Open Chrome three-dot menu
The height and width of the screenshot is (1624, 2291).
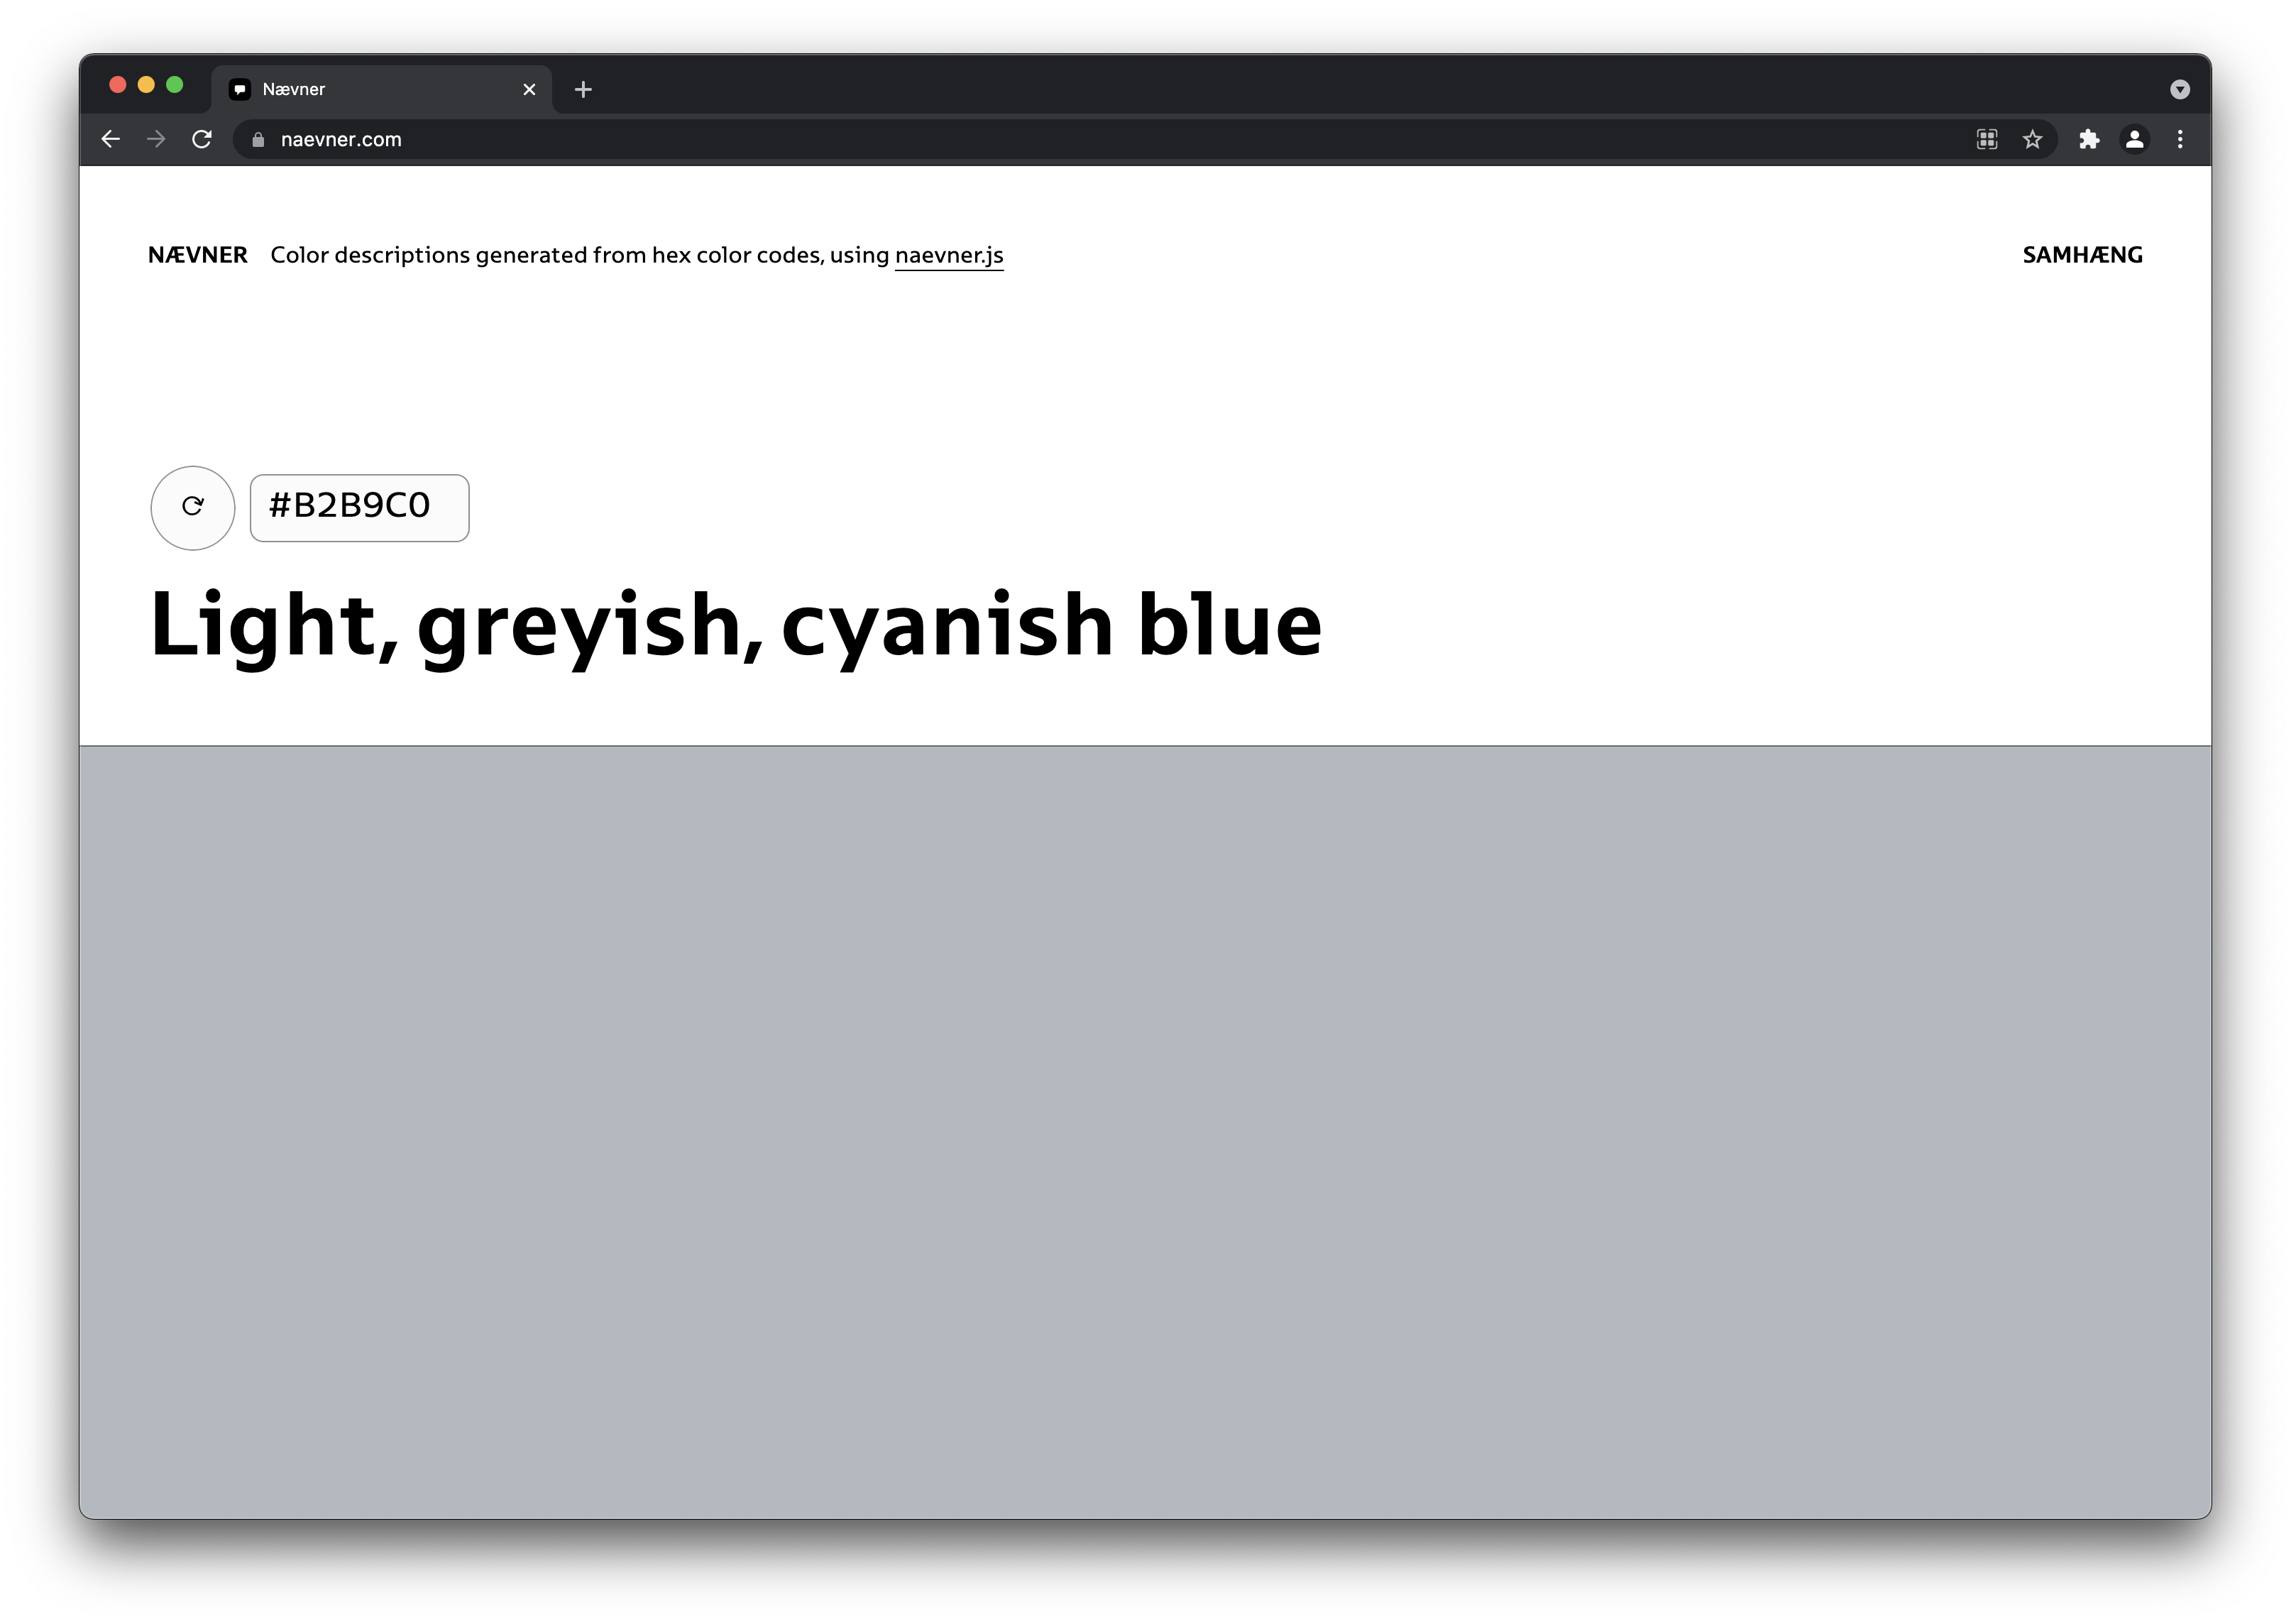(x=2180, y=139)
